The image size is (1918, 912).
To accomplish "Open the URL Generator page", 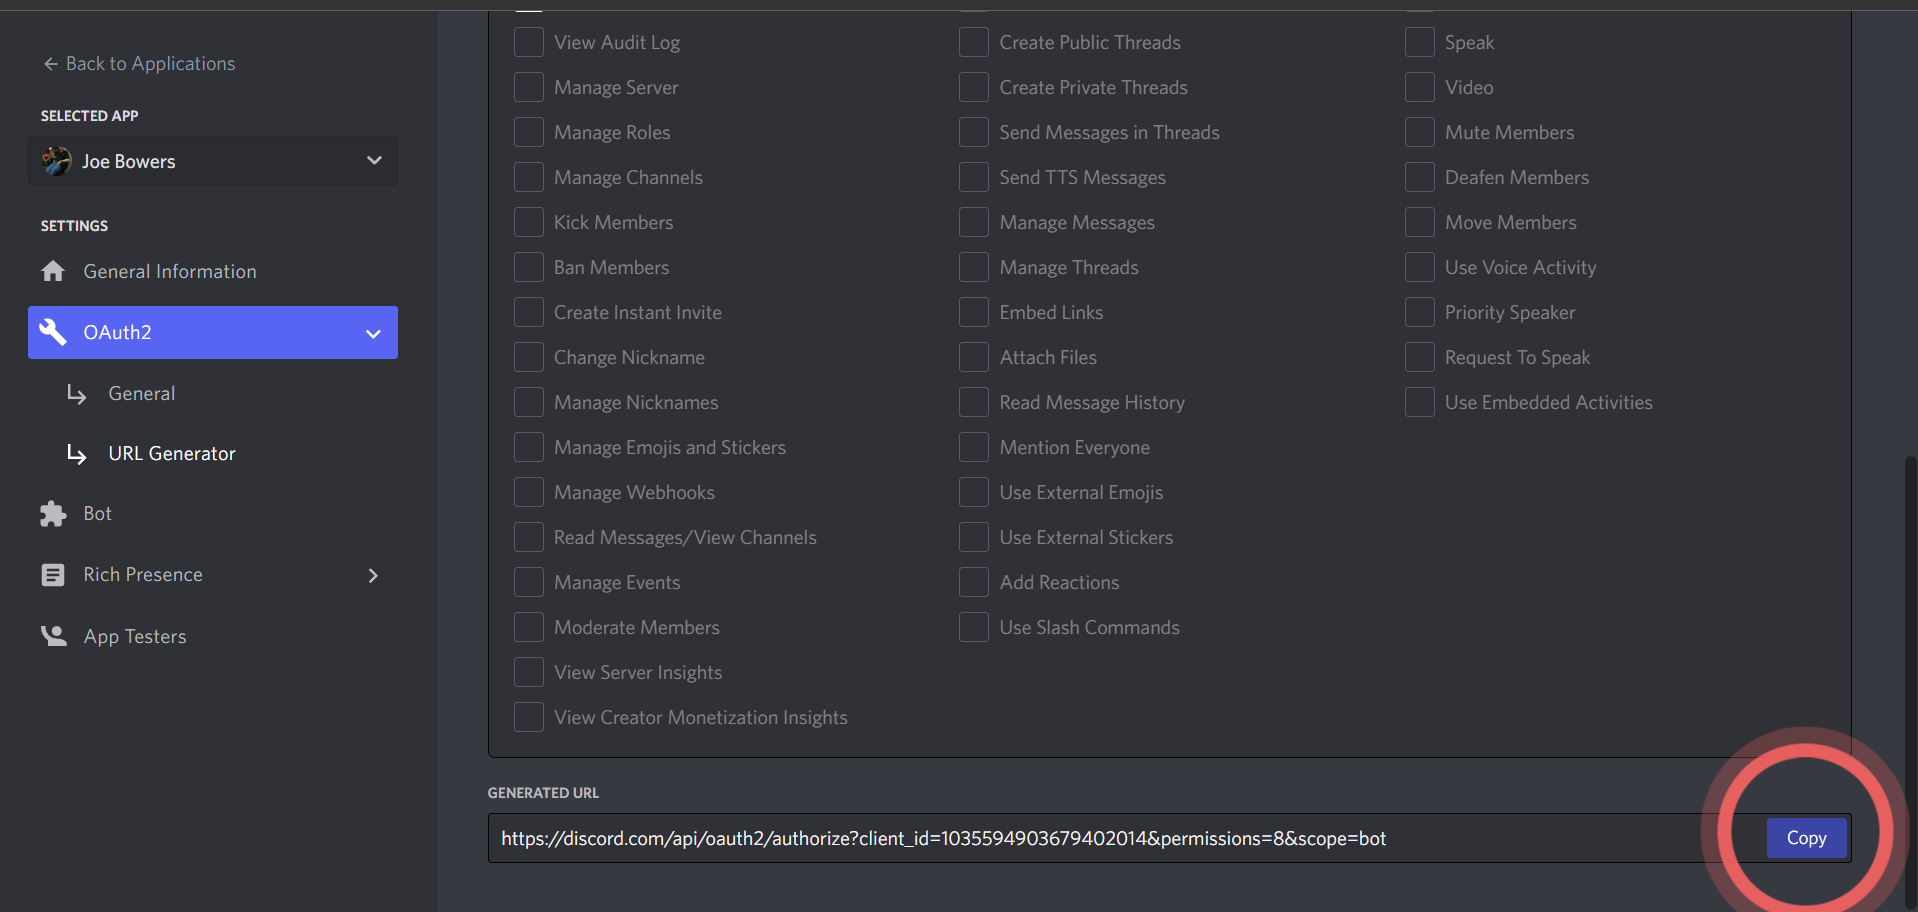I will coord(172,454).
